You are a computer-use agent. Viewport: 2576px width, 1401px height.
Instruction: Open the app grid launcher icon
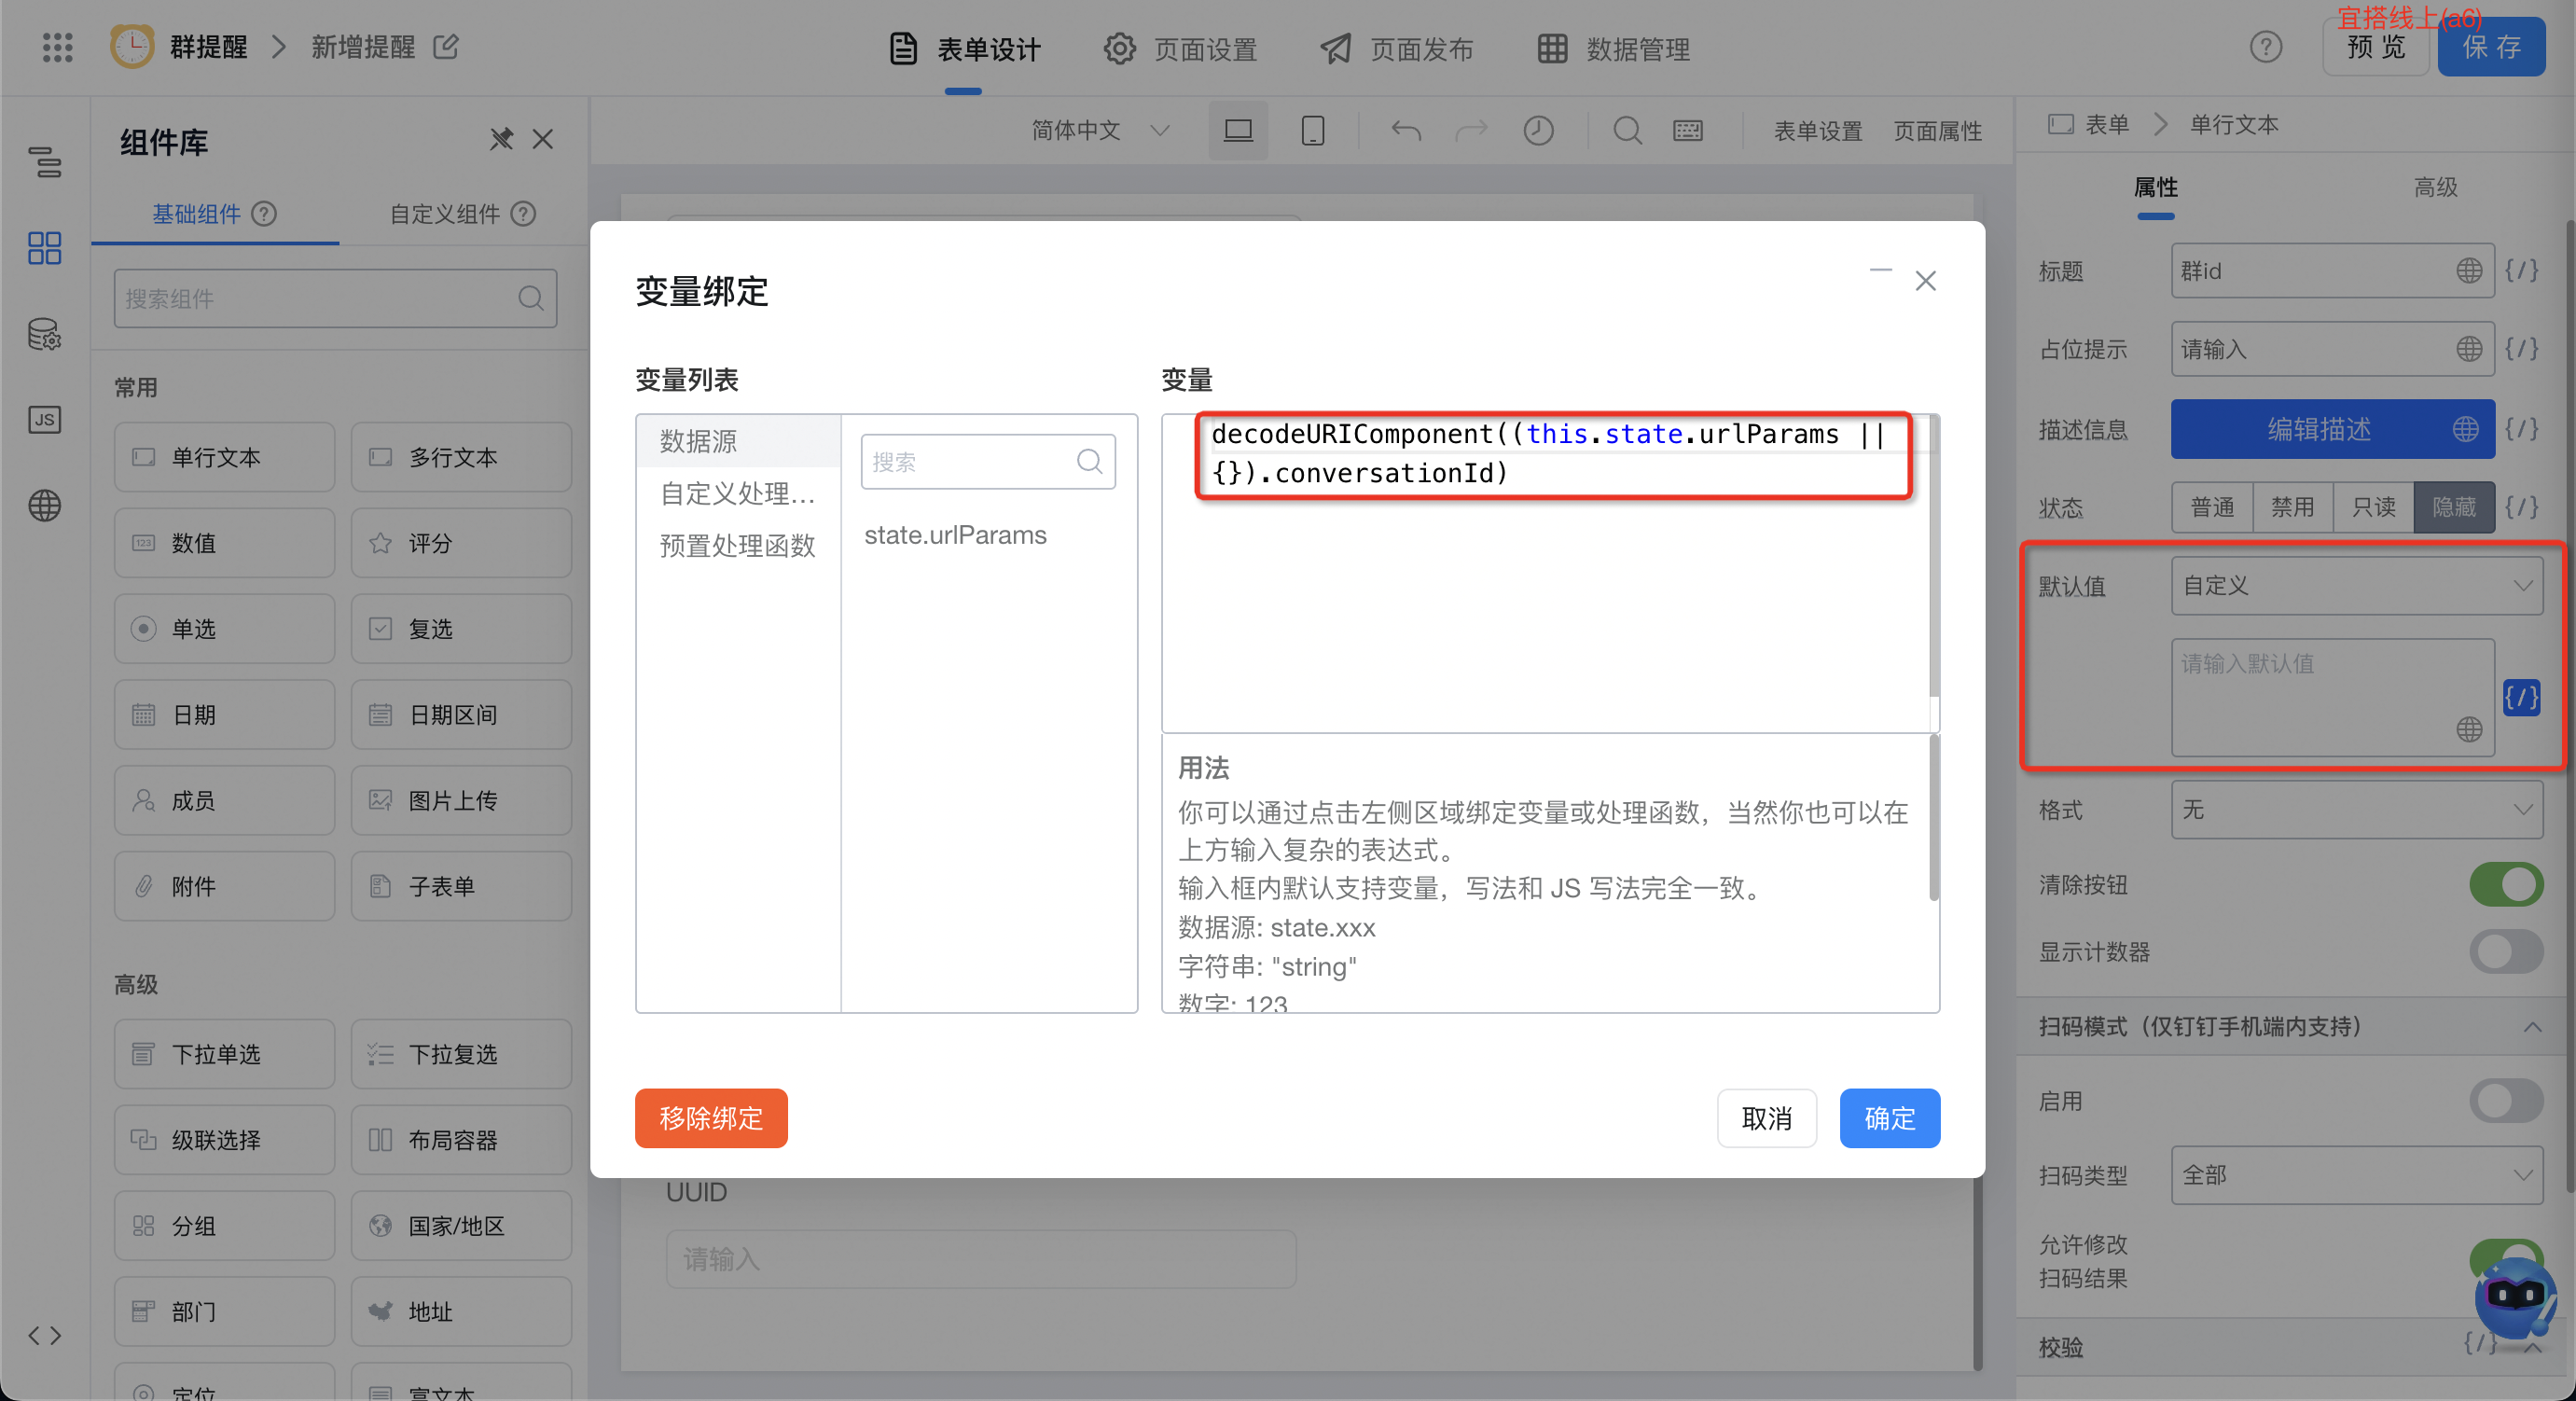coord(57,47)
